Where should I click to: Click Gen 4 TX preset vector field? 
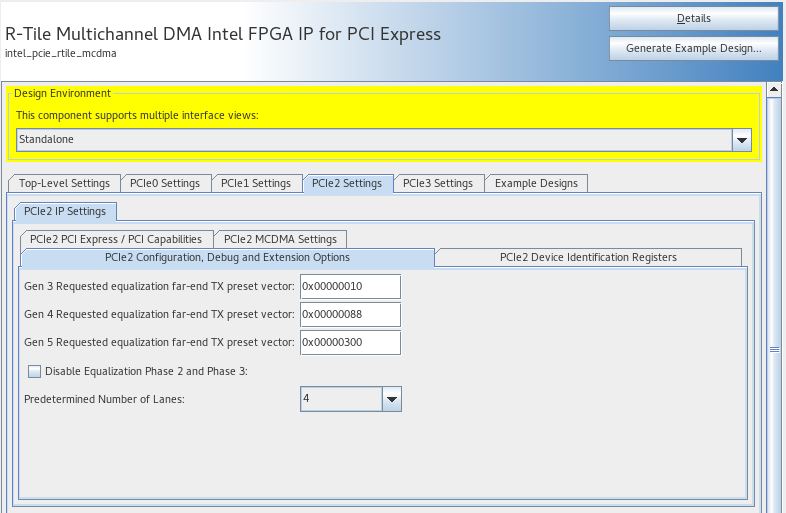point(350,314)
